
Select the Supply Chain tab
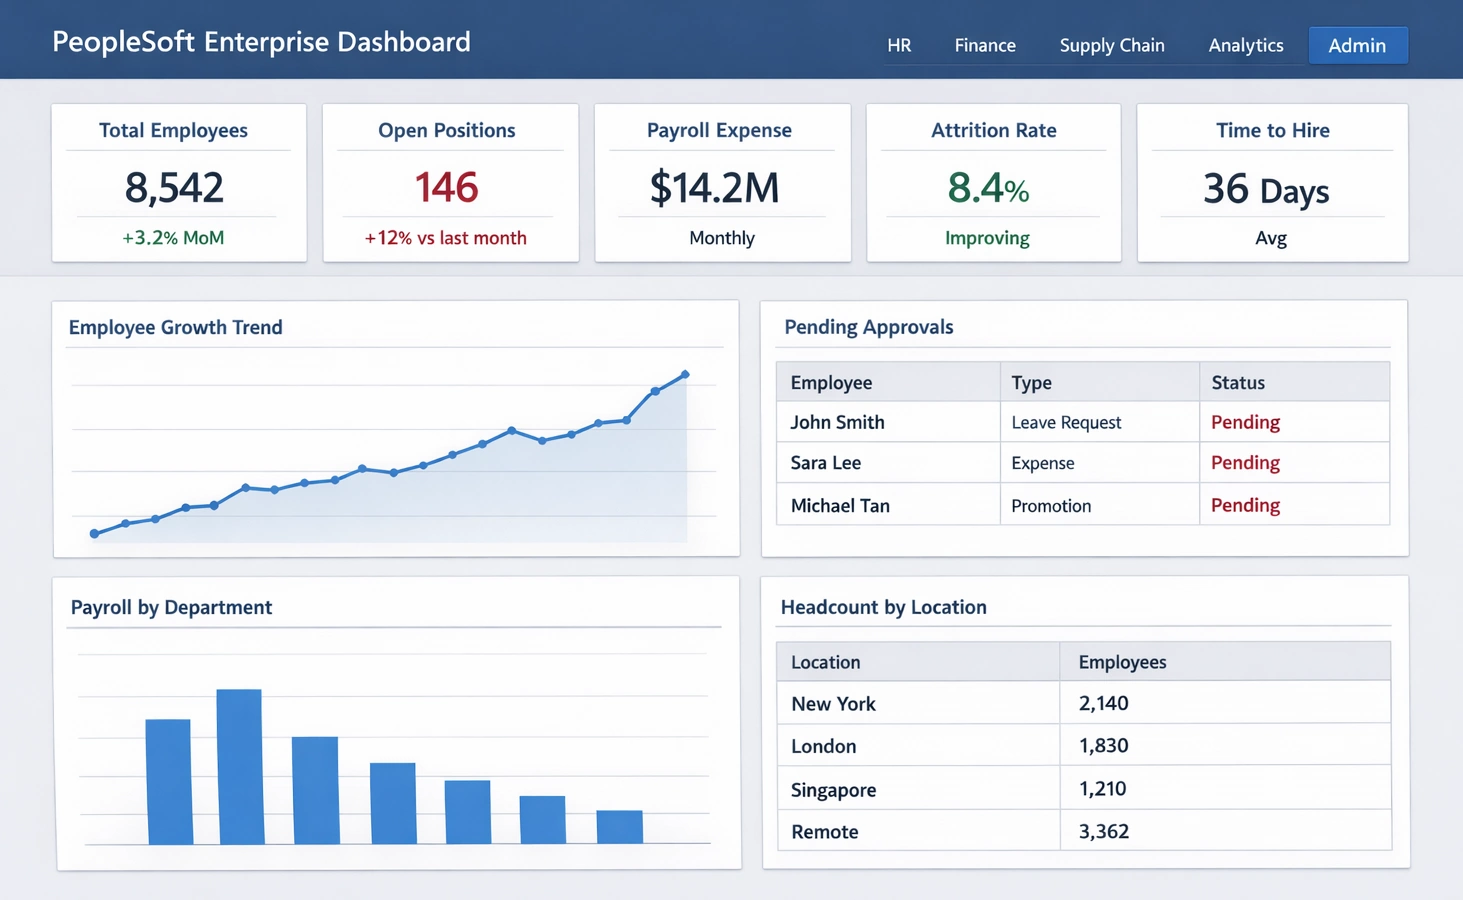pyautogui.click(x=1111, y=45)
